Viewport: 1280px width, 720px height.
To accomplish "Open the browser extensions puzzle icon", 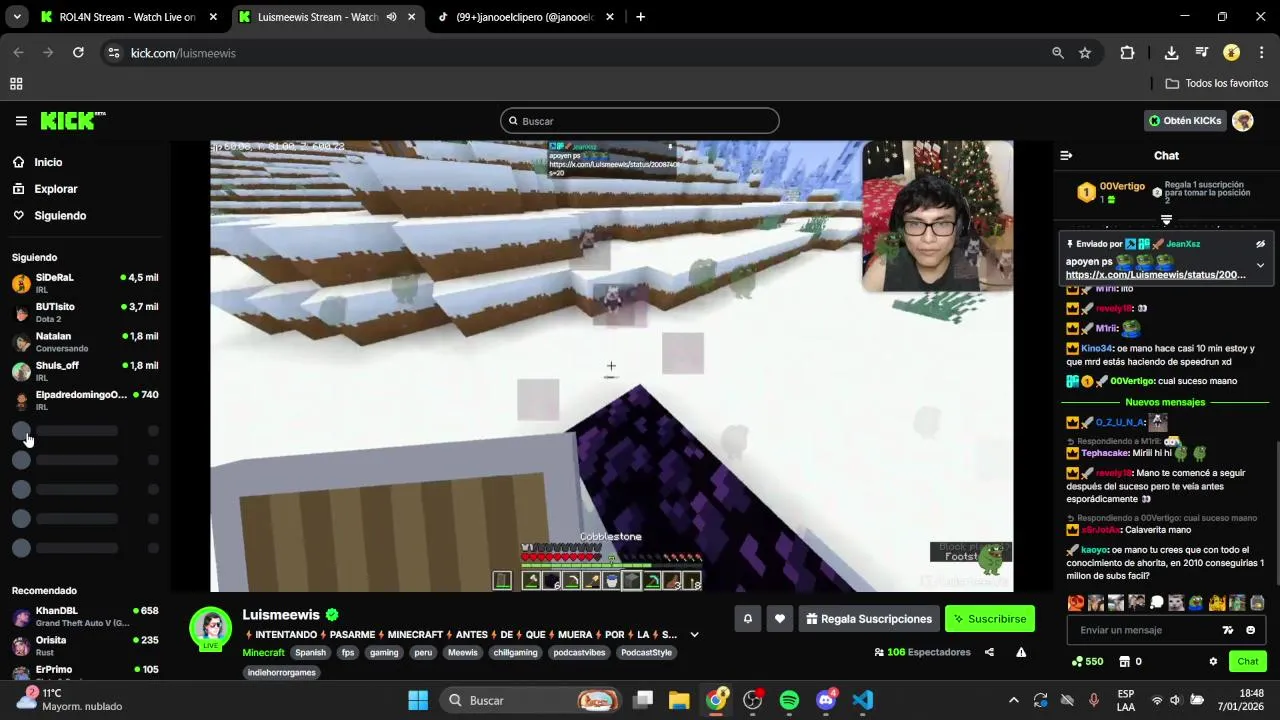I will [x=1127, y=53].
